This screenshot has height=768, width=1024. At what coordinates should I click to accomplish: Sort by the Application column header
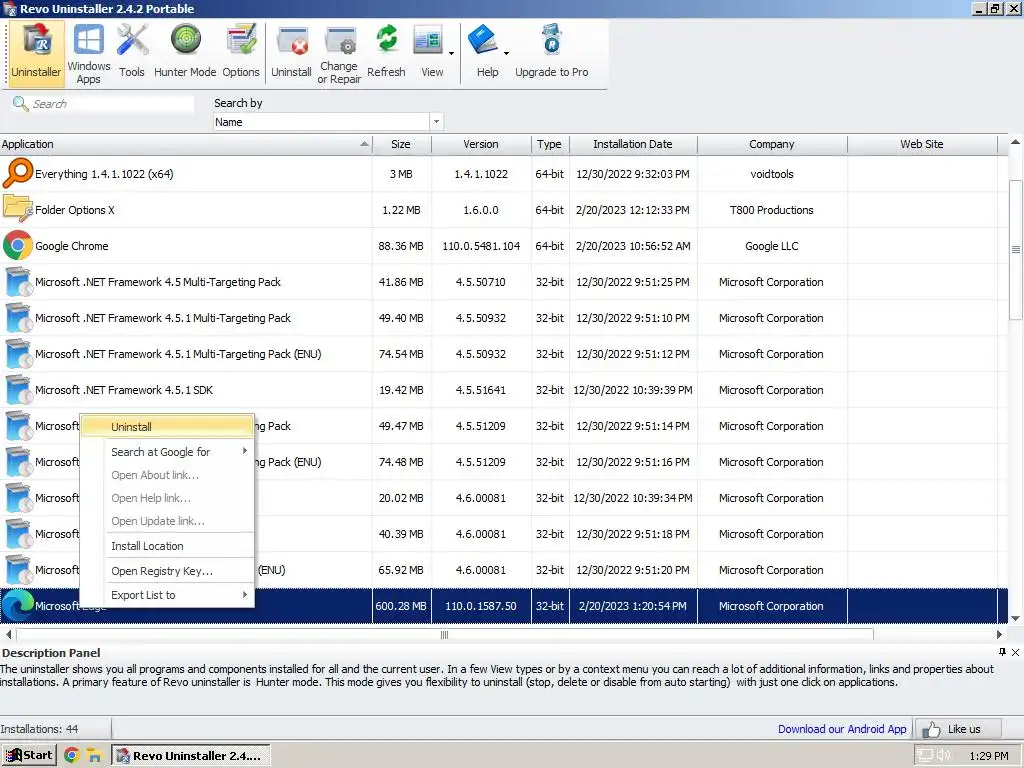pos(186,144)
